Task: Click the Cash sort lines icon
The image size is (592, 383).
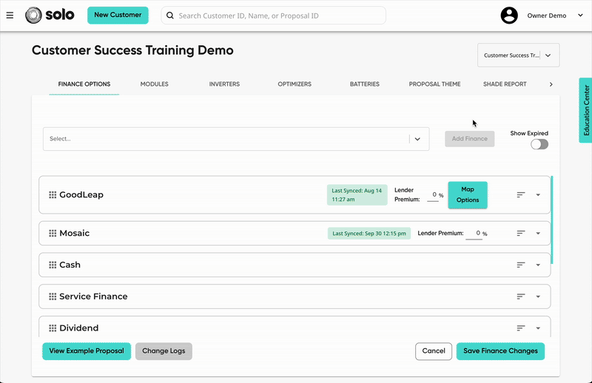Action: 521,265
